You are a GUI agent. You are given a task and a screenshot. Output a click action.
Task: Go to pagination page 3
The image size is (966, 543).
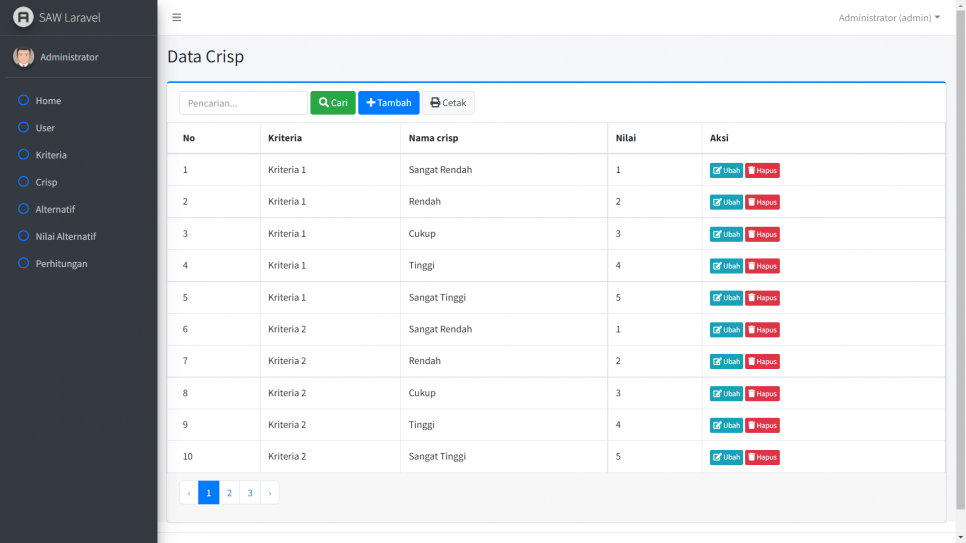tap(250, 492)
